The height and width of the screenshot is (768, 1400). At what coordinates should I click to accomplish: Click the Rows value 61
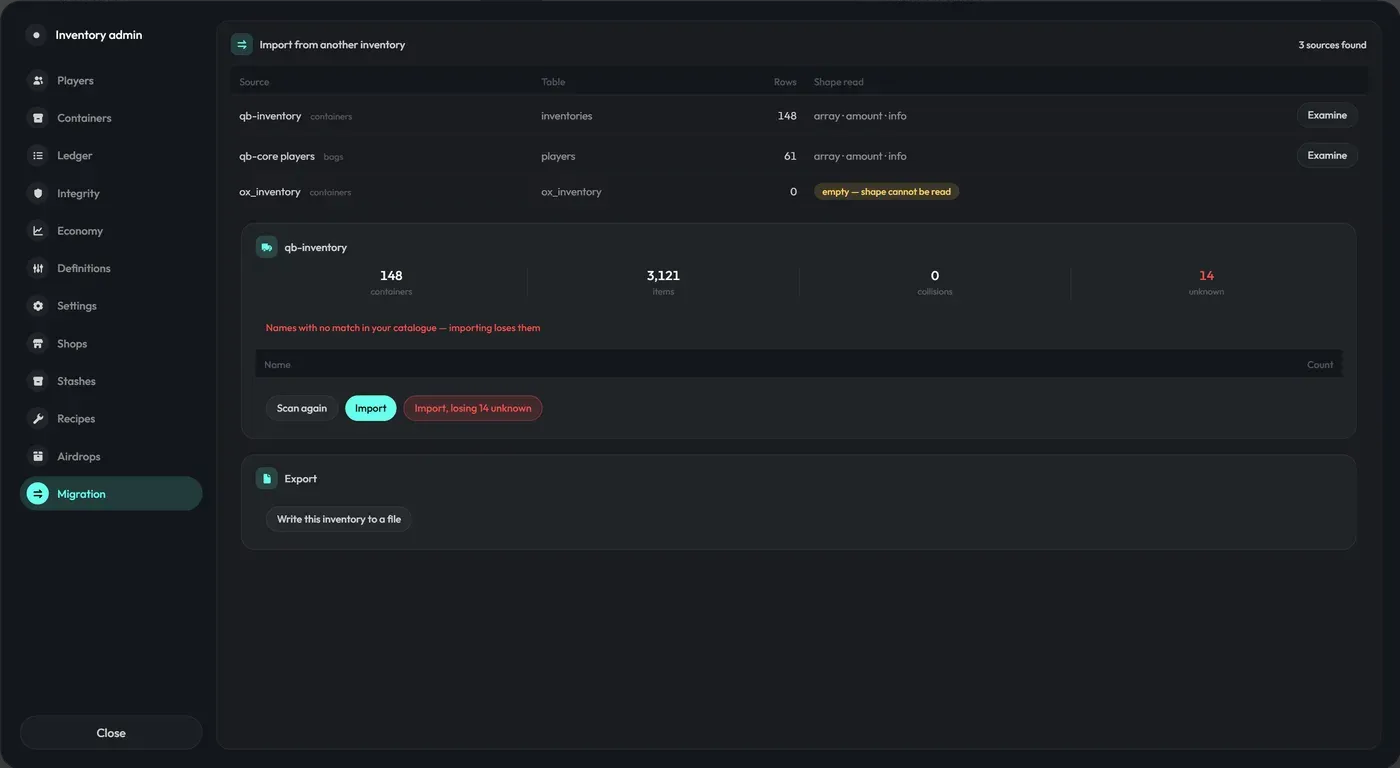tap(790, 156)
